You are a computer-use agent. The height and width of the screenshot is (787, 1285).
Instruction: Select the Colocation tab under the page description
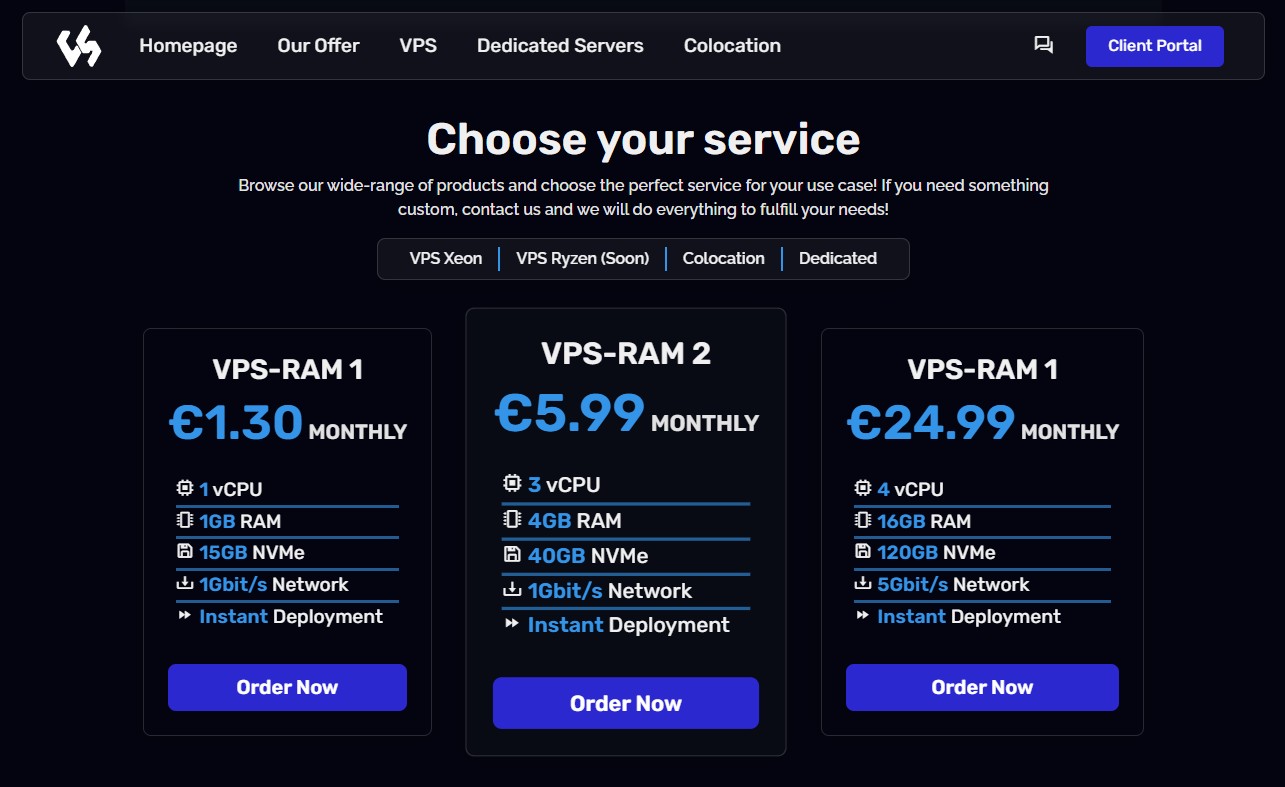pyautogui.click(x=723, y=258)
